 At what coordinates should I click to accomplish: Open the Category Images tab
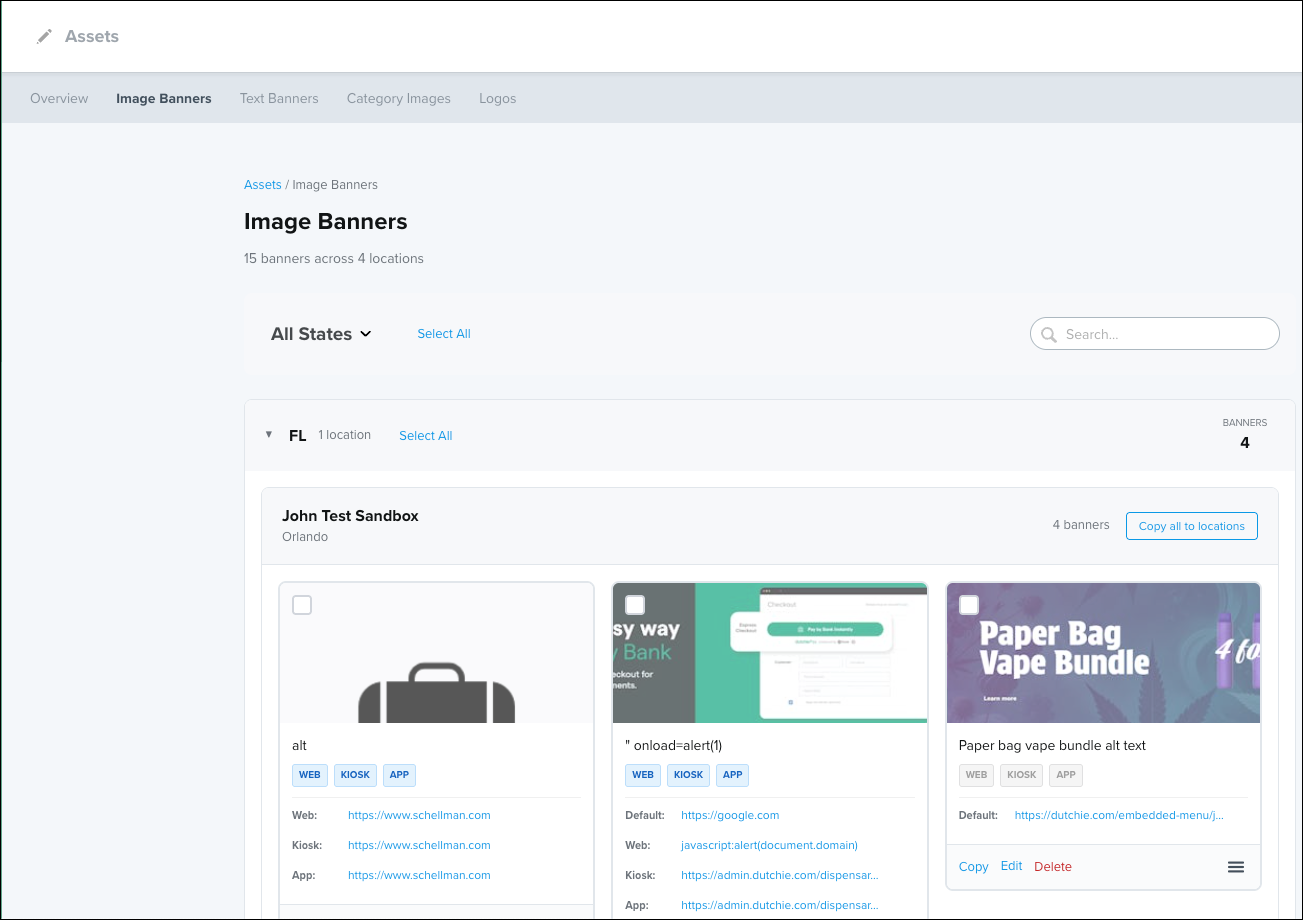(399, 98)
